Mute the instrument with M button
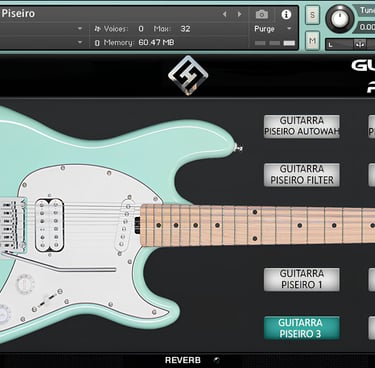Screen dimensions: 375x368 (x=312, y=41)
